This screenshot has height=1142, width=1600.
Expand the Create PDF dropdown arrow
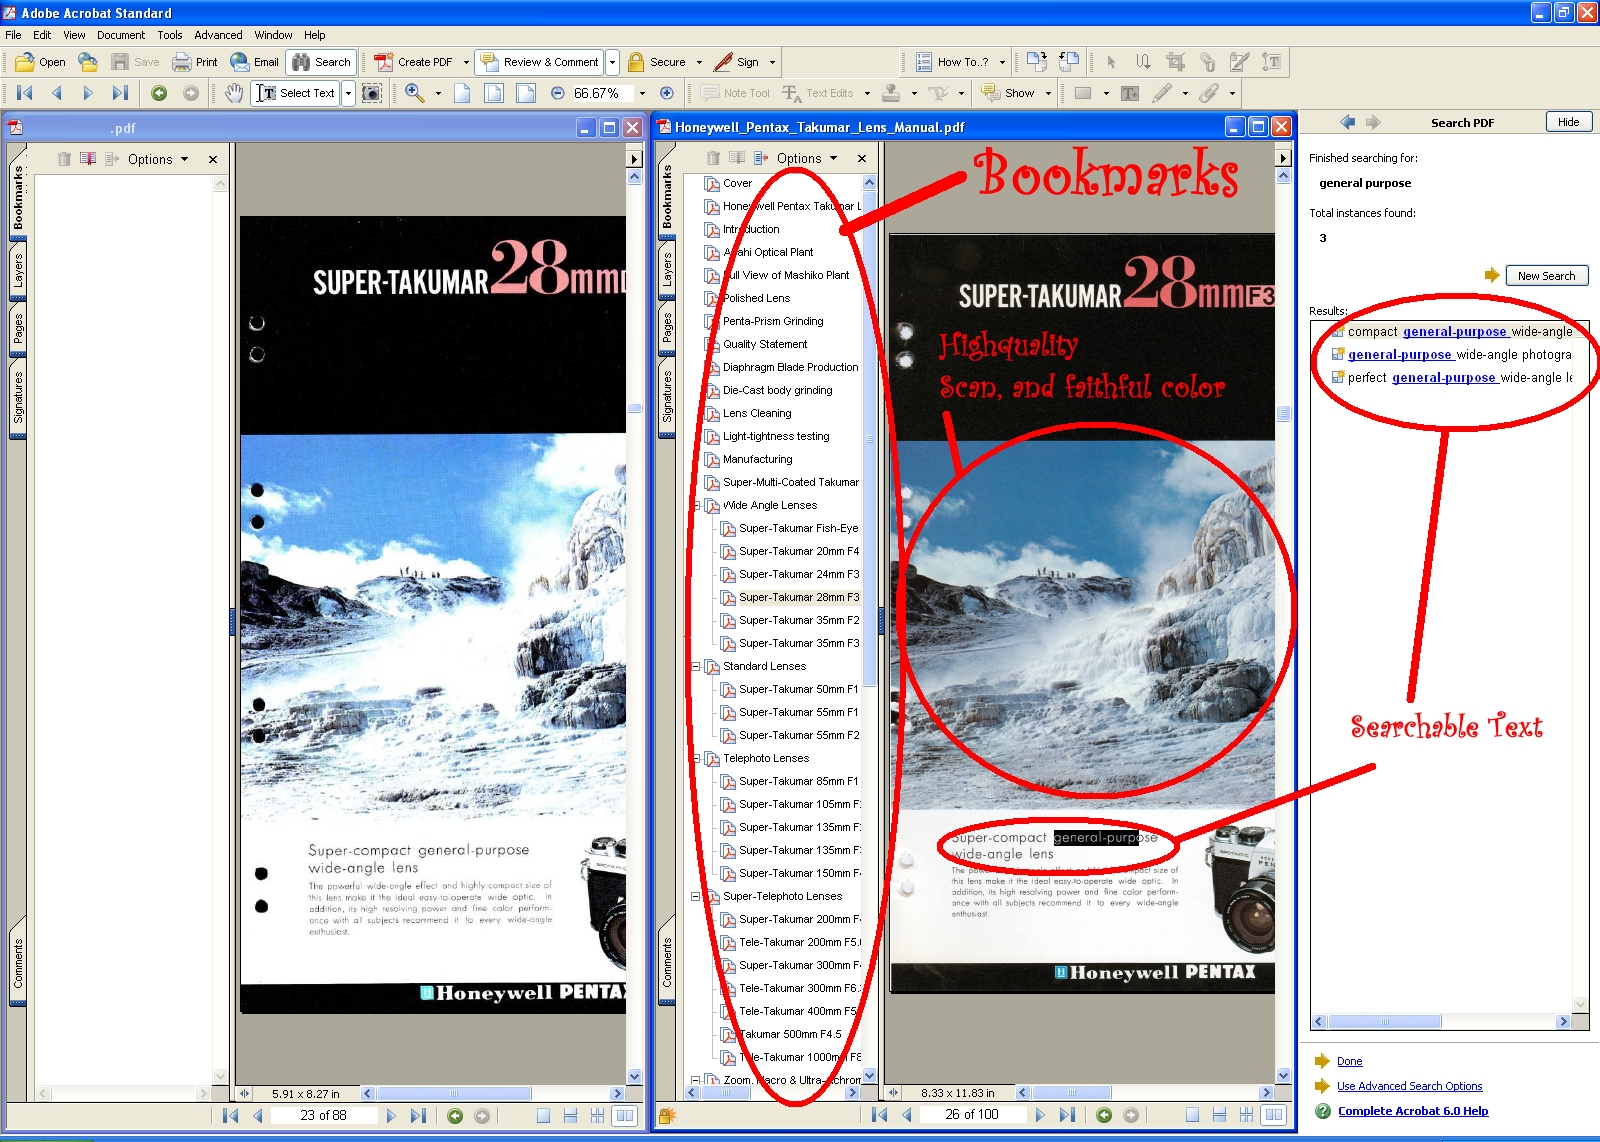pos(466,62)
